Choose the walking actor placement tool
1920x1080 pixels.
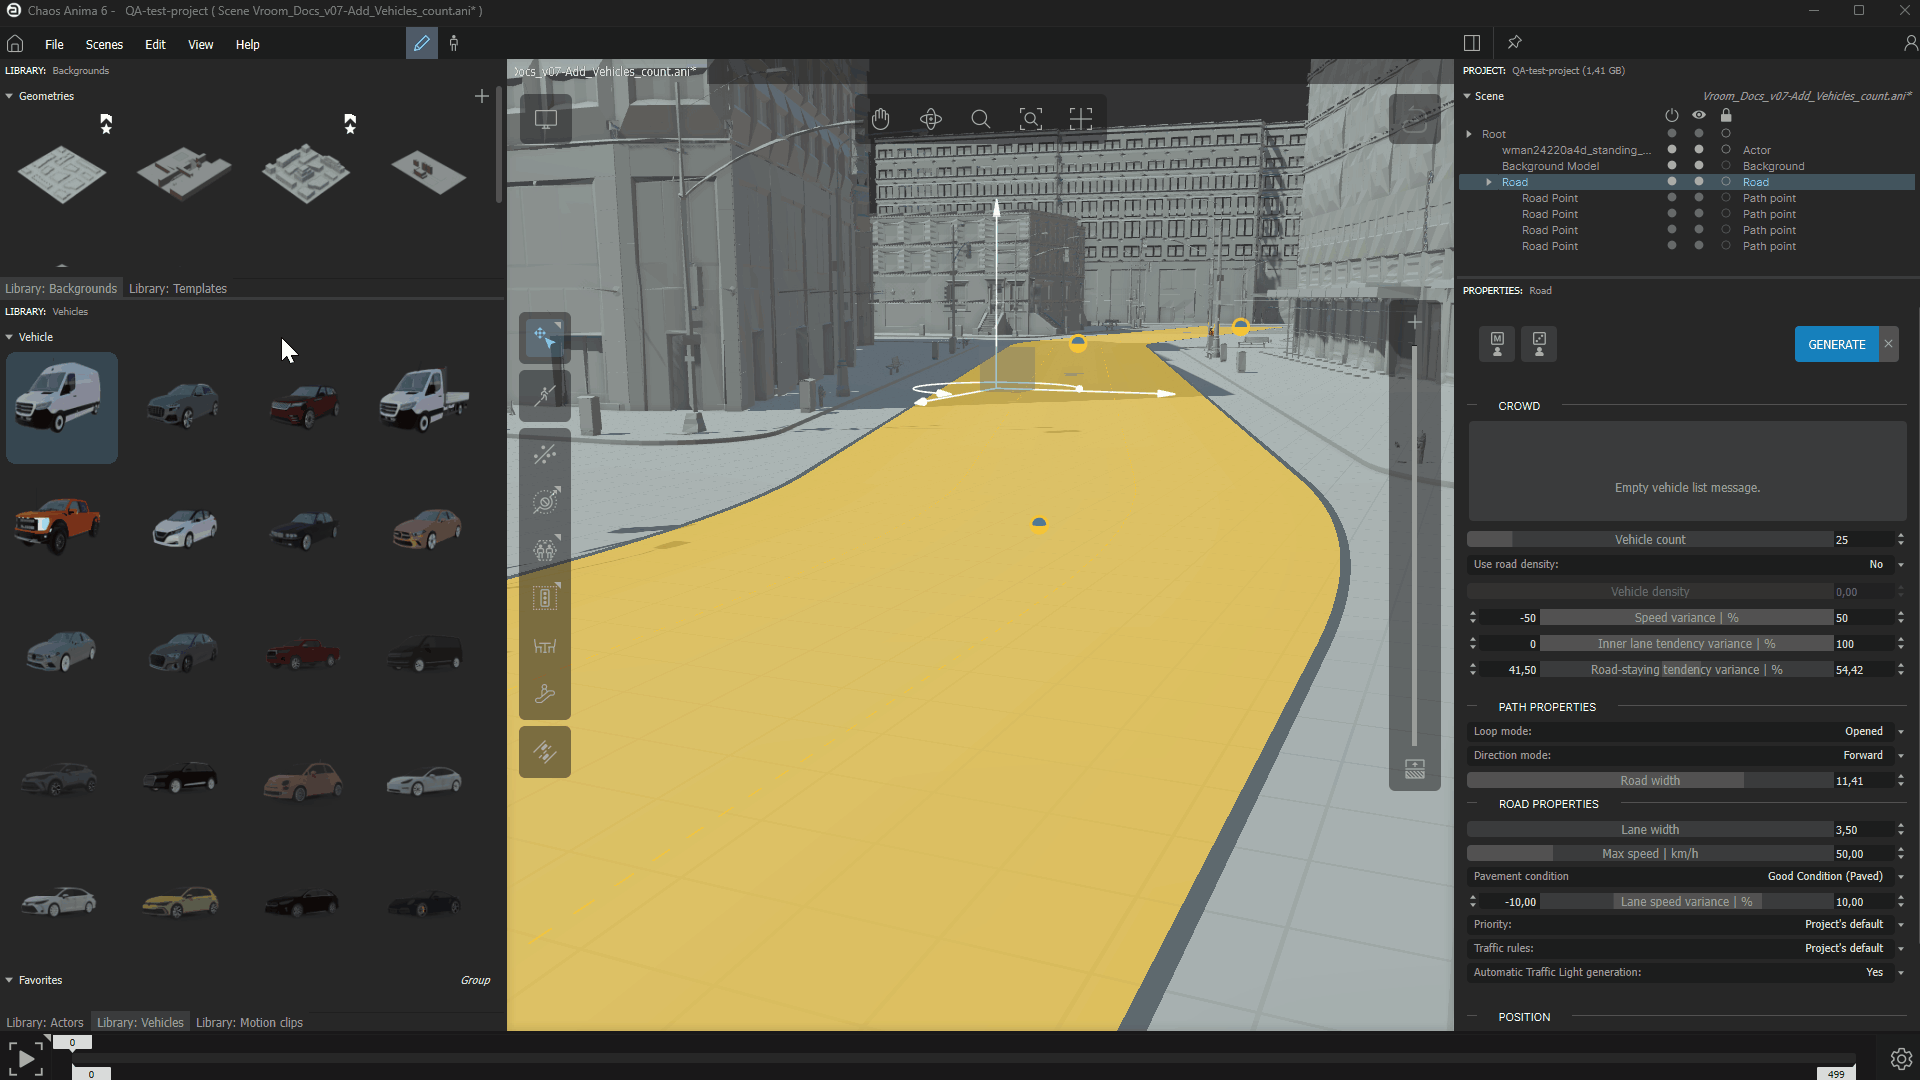(545, 395)
